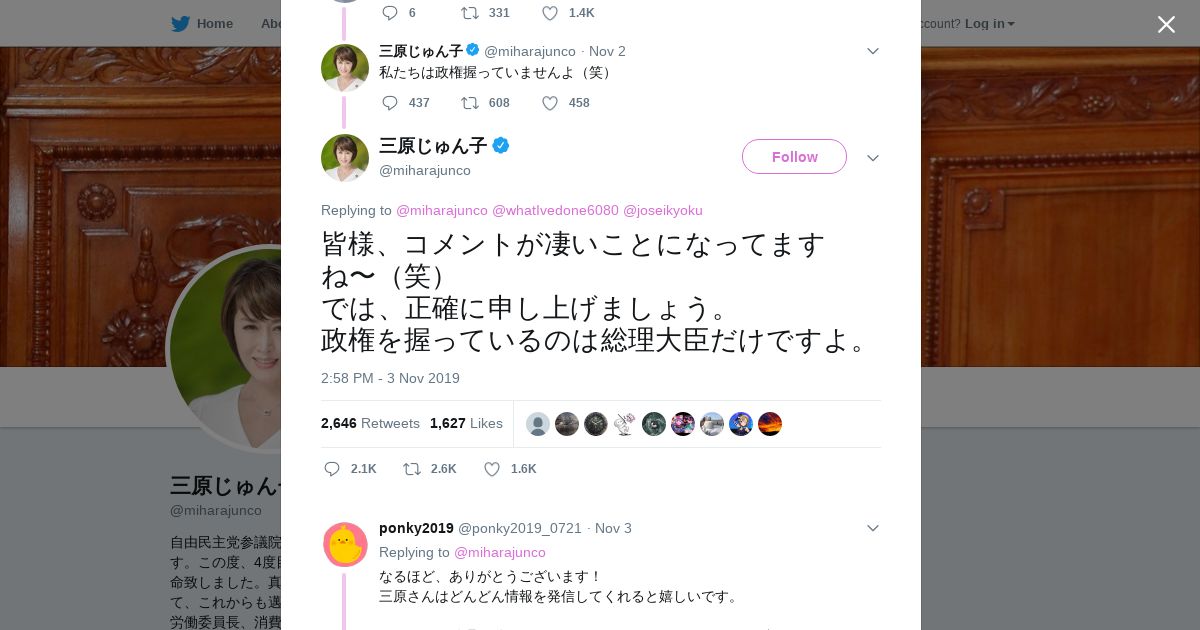Like the Nov 2 tweet with 458 likes
Image resolution: width=1200 pixels, height=630 pixels.
550,103
